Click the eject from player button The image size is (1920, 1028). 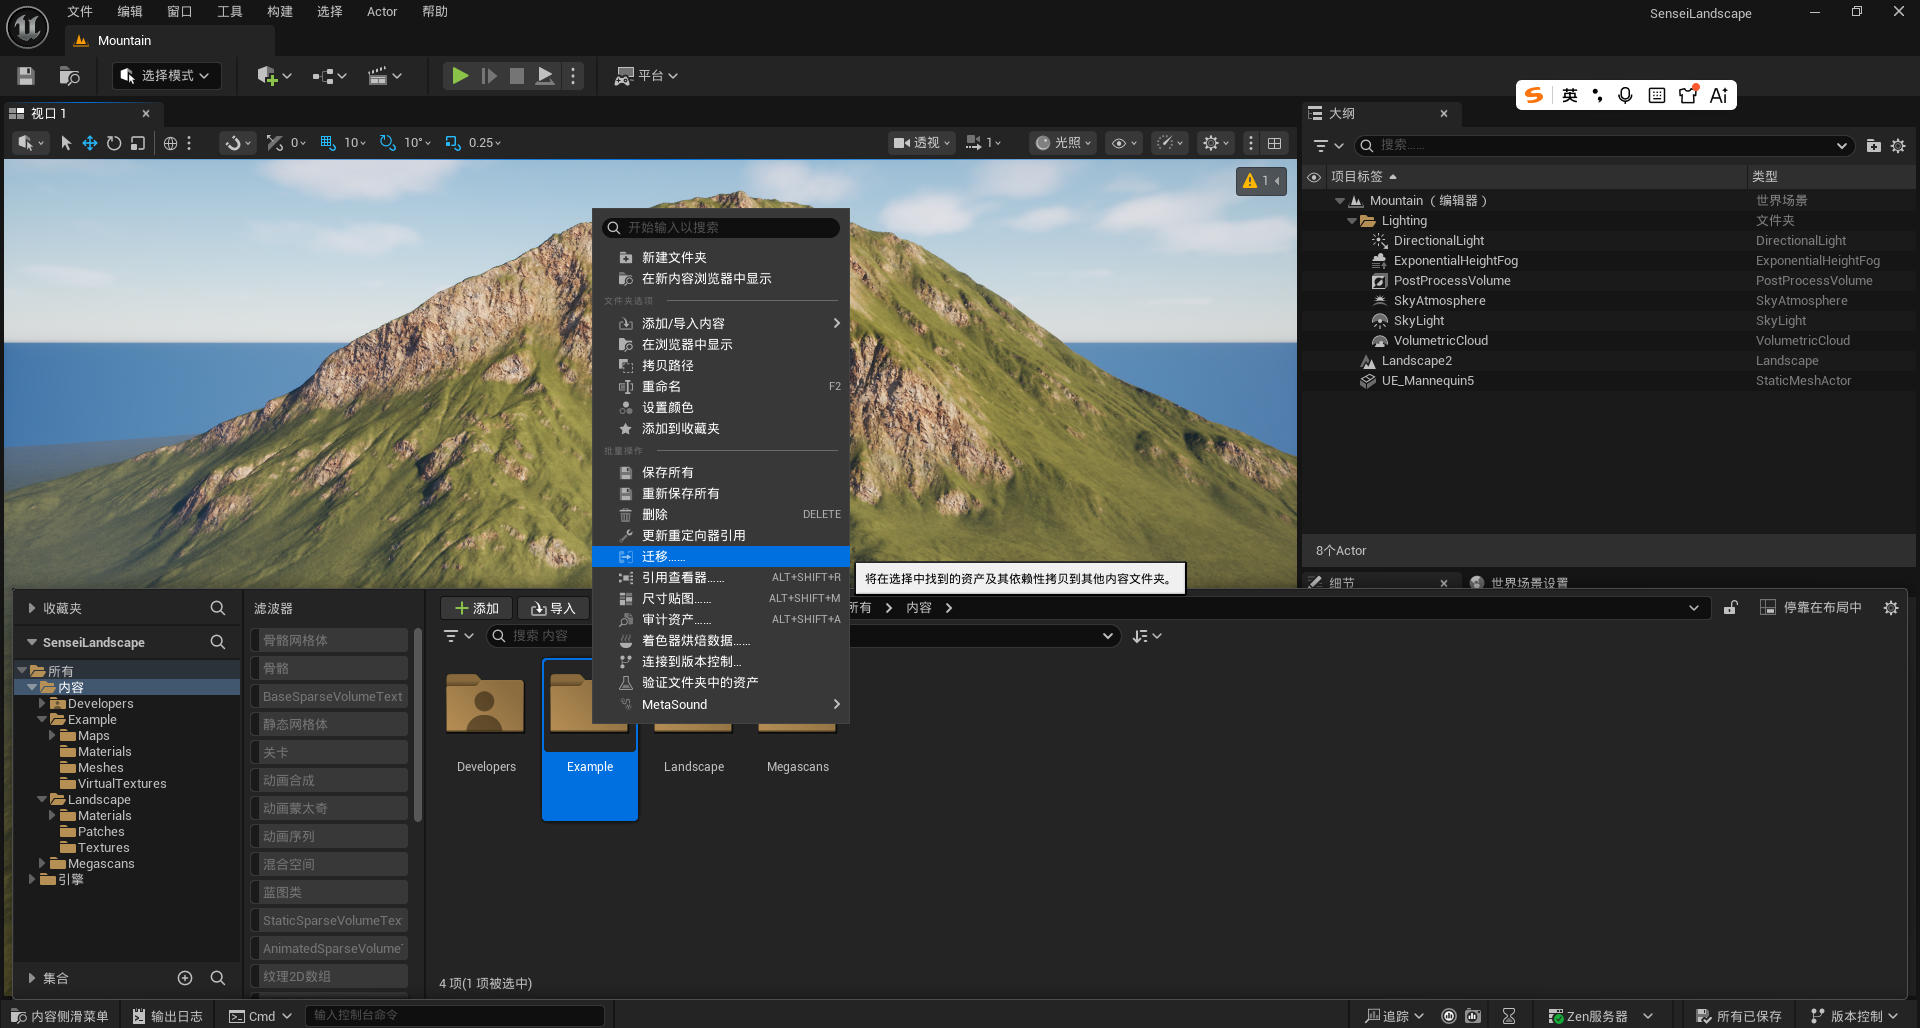[x=545, y=76]
